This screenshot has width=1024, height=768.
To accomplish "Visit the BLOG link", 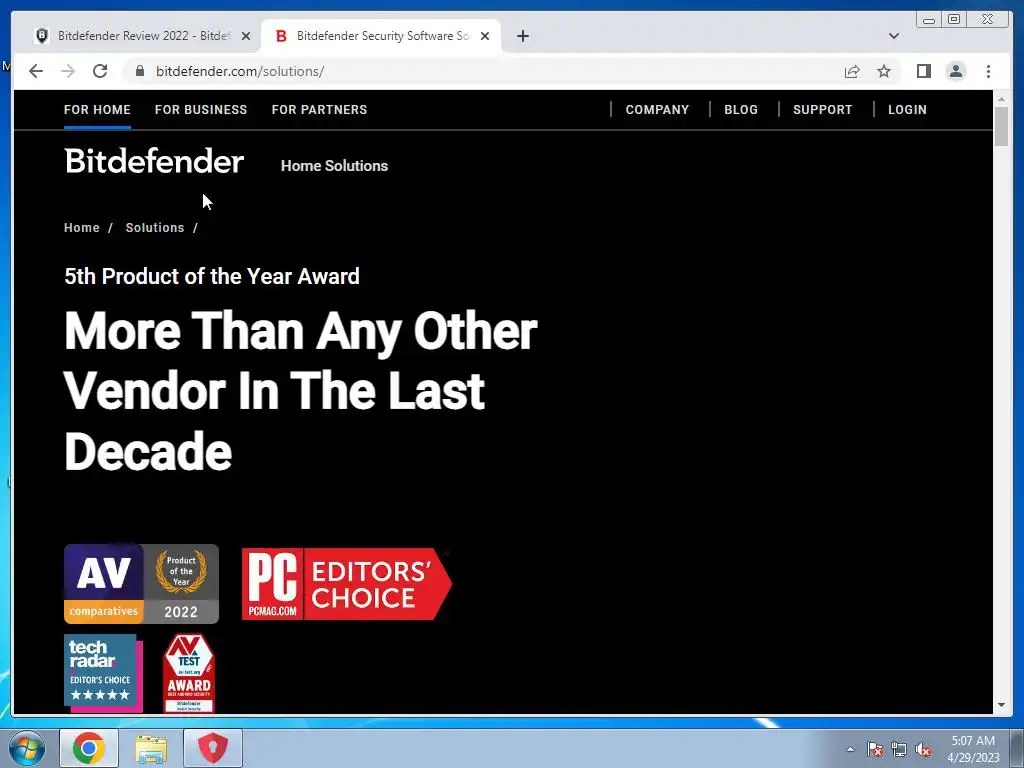I will 741,110.
